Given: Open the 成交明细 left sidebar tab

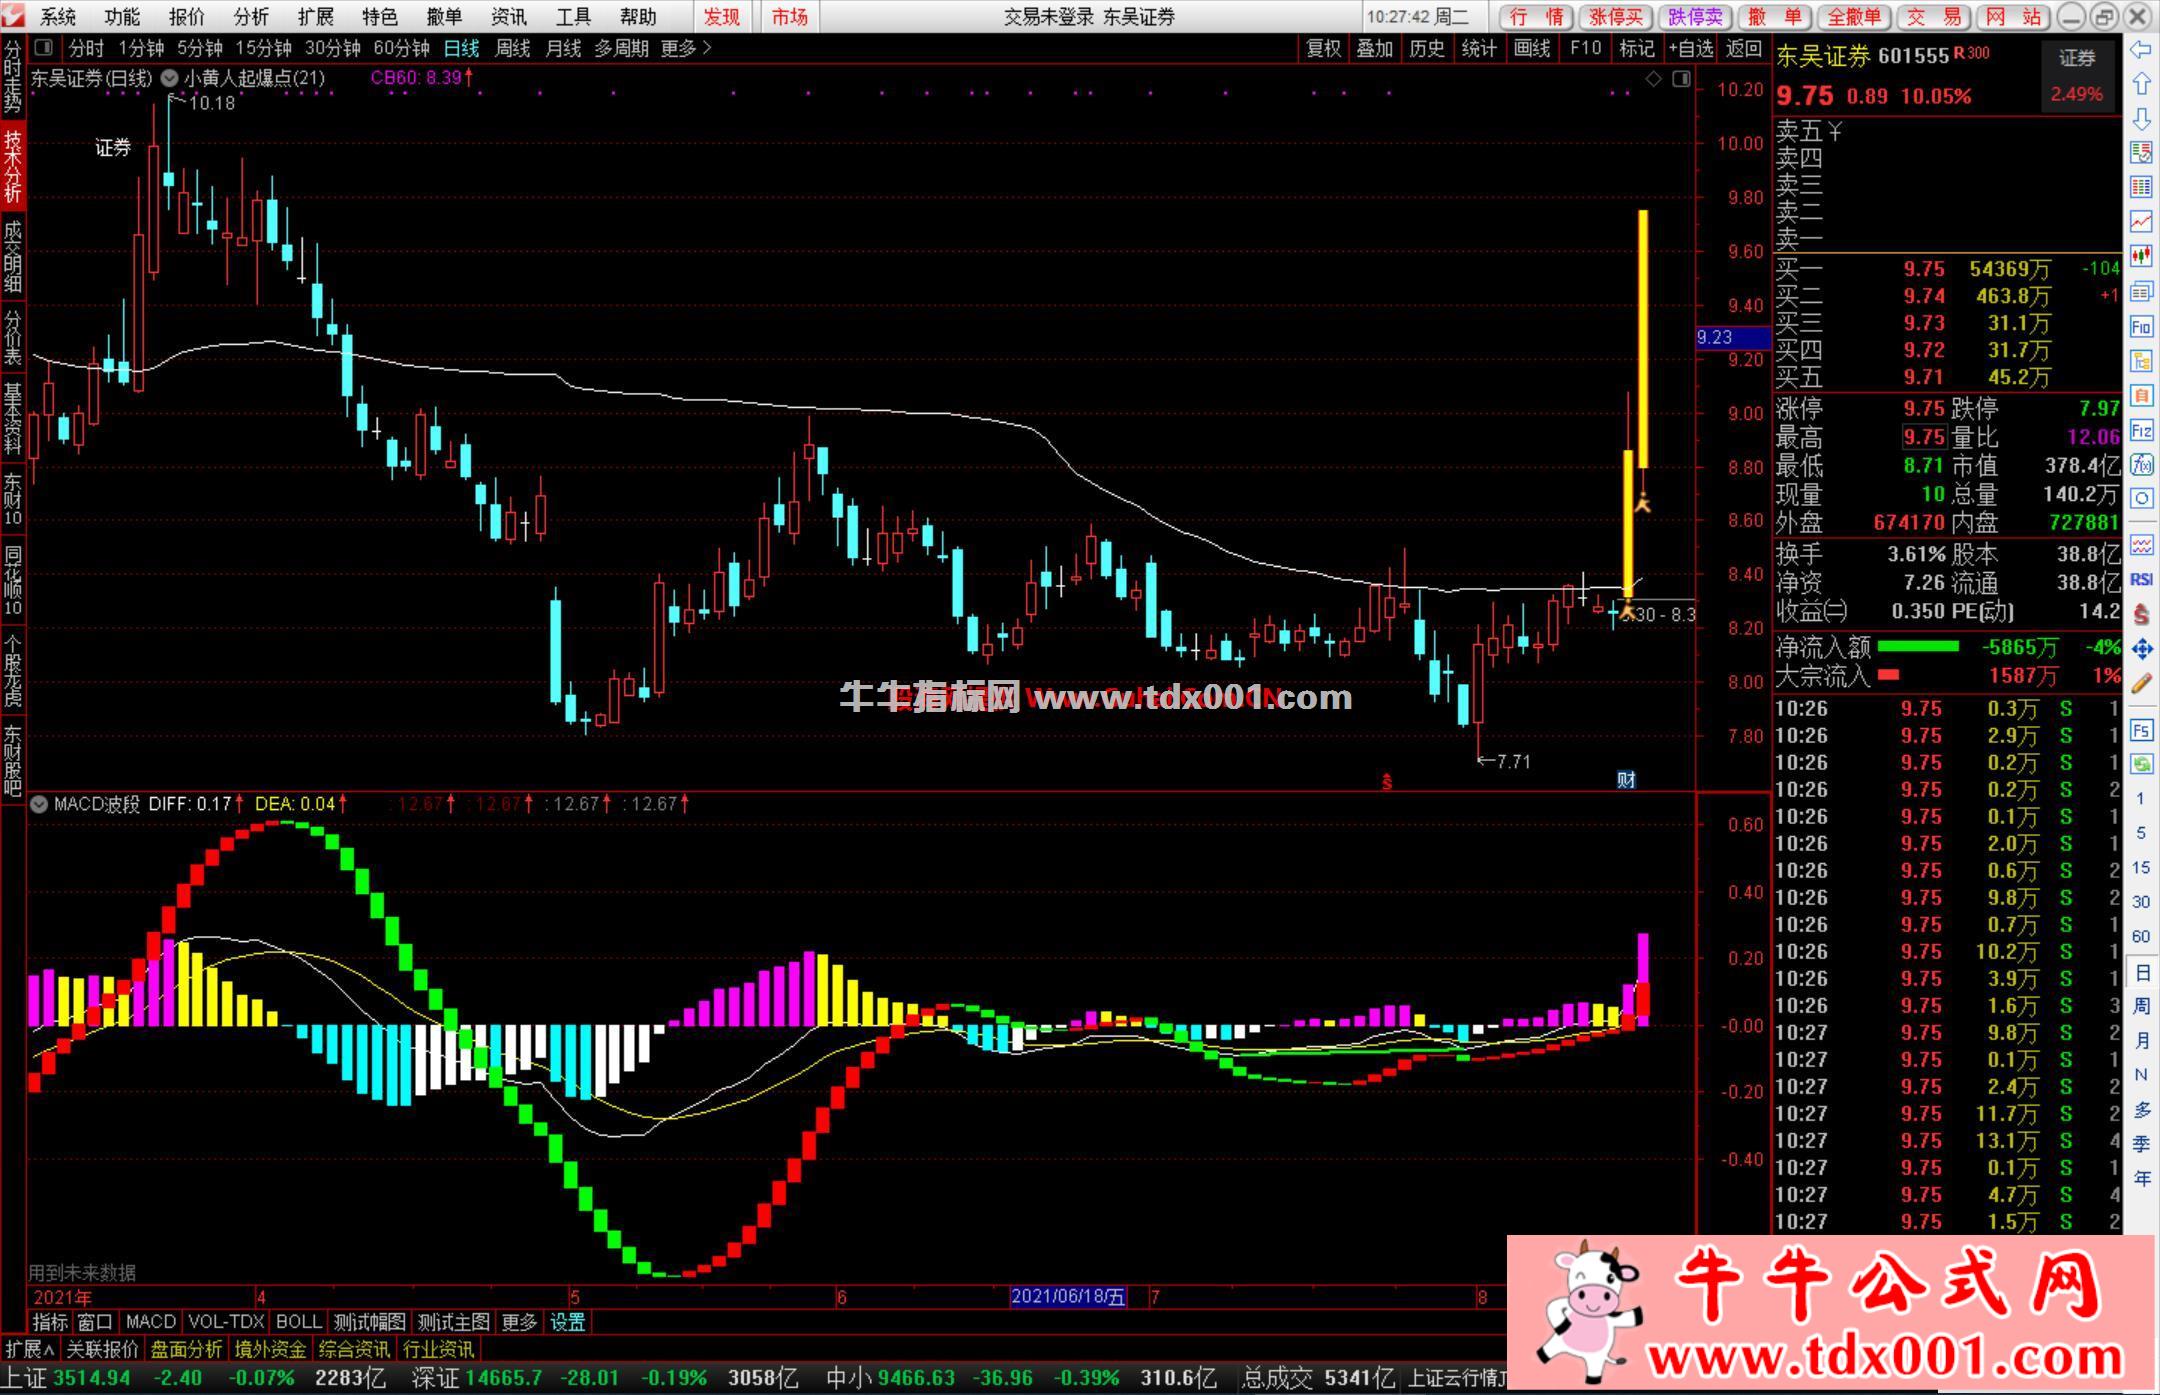Looking at the screenshot, I should coord(13,256).
